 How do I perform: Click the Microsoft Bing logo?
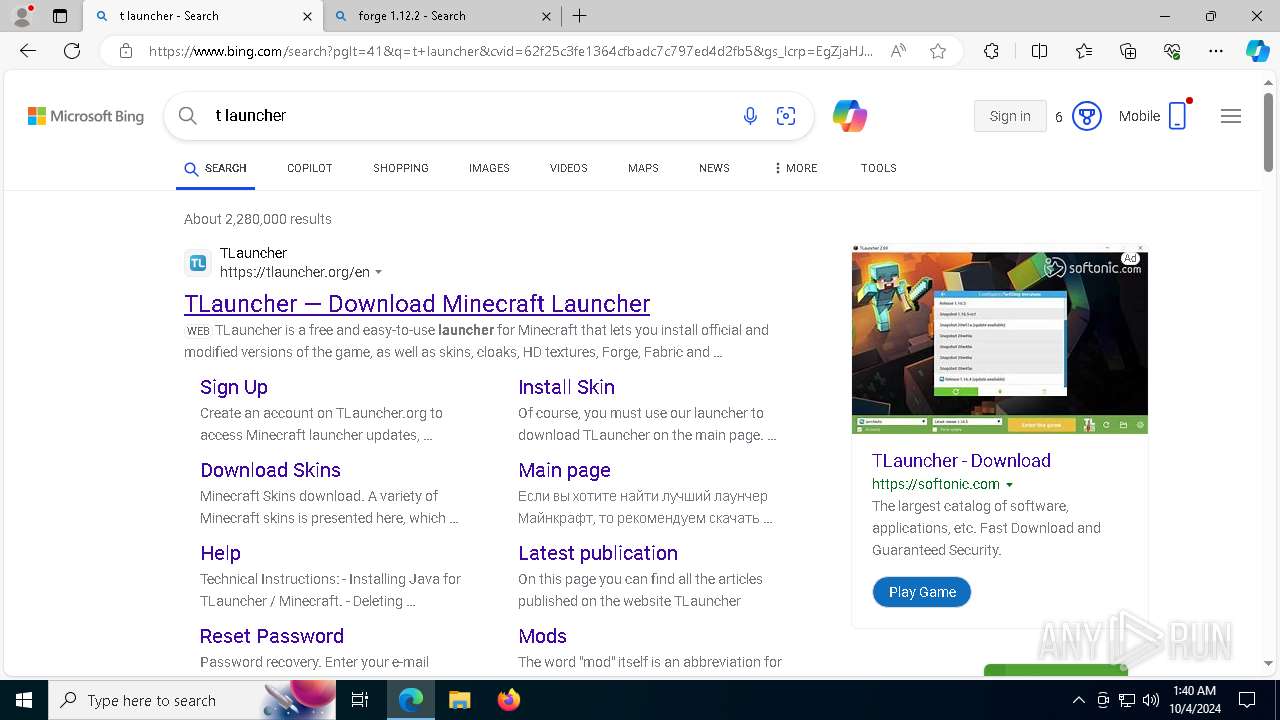[86, 116]
